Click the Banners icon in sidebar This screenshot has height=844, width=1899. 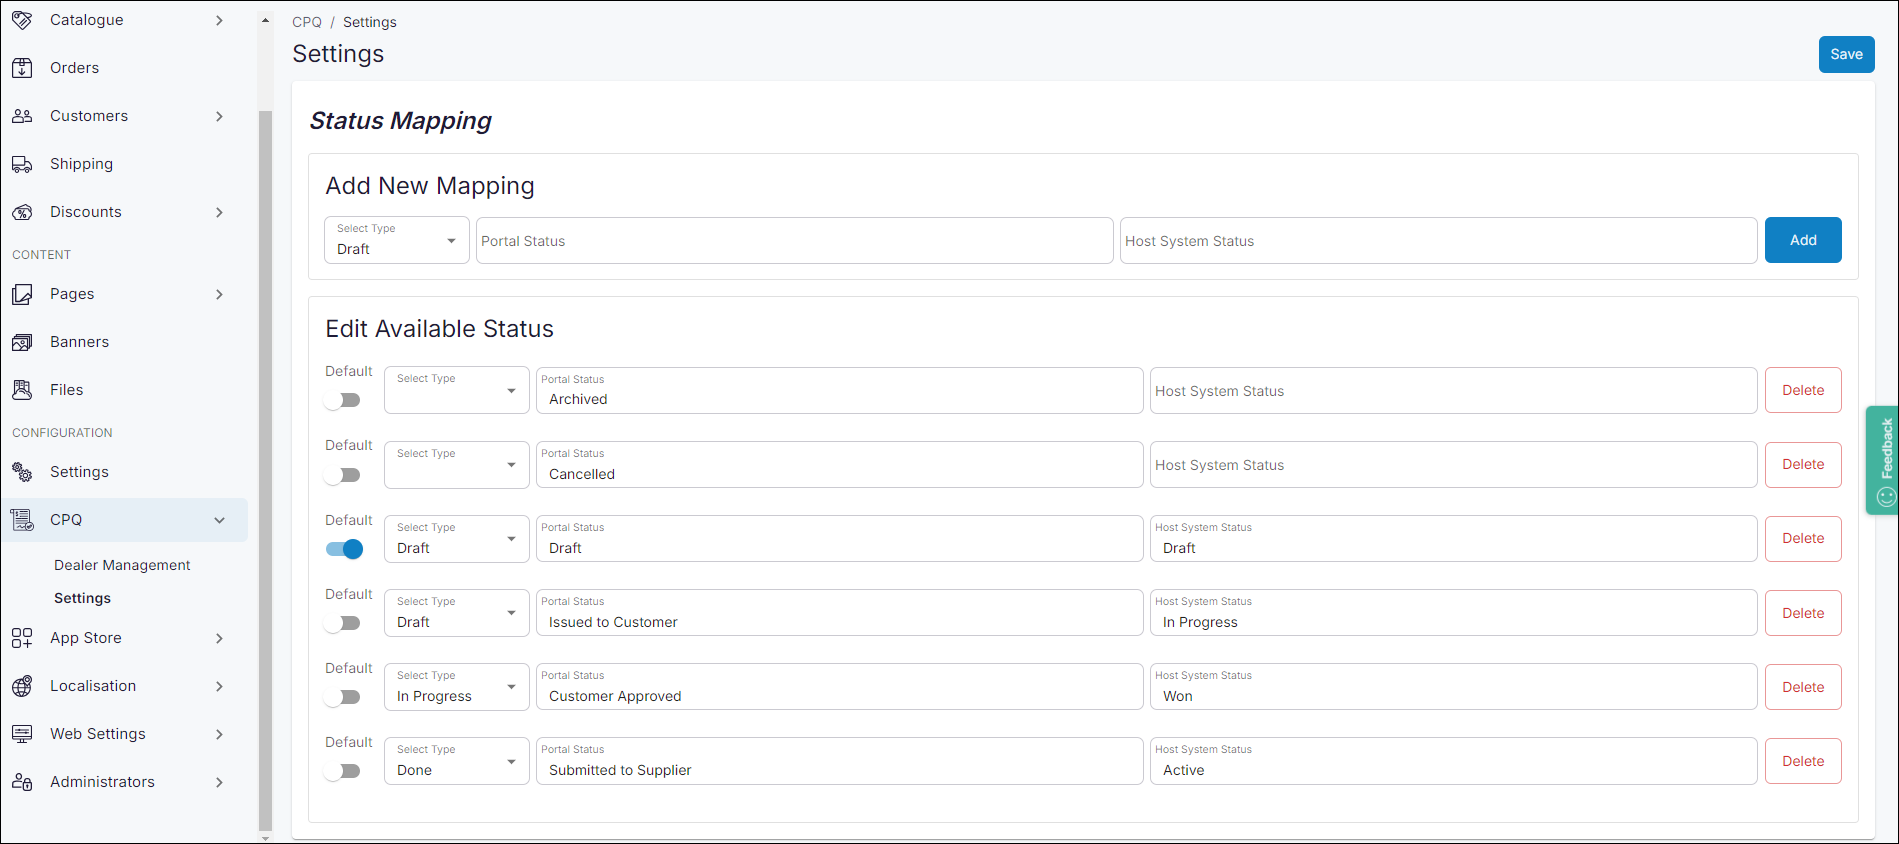[x=22, y=342]
